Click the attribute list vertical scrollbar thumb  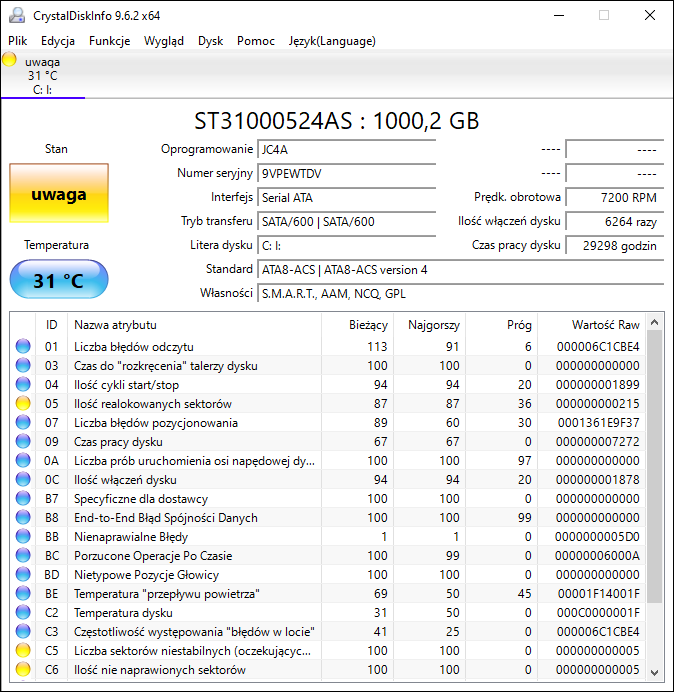[655, 467]
